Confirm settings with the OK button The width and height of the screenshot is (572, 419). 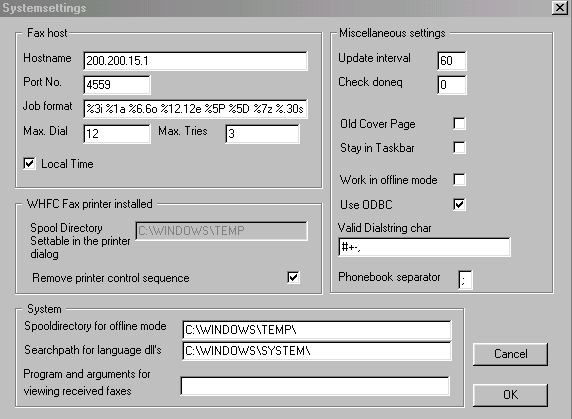510,395
